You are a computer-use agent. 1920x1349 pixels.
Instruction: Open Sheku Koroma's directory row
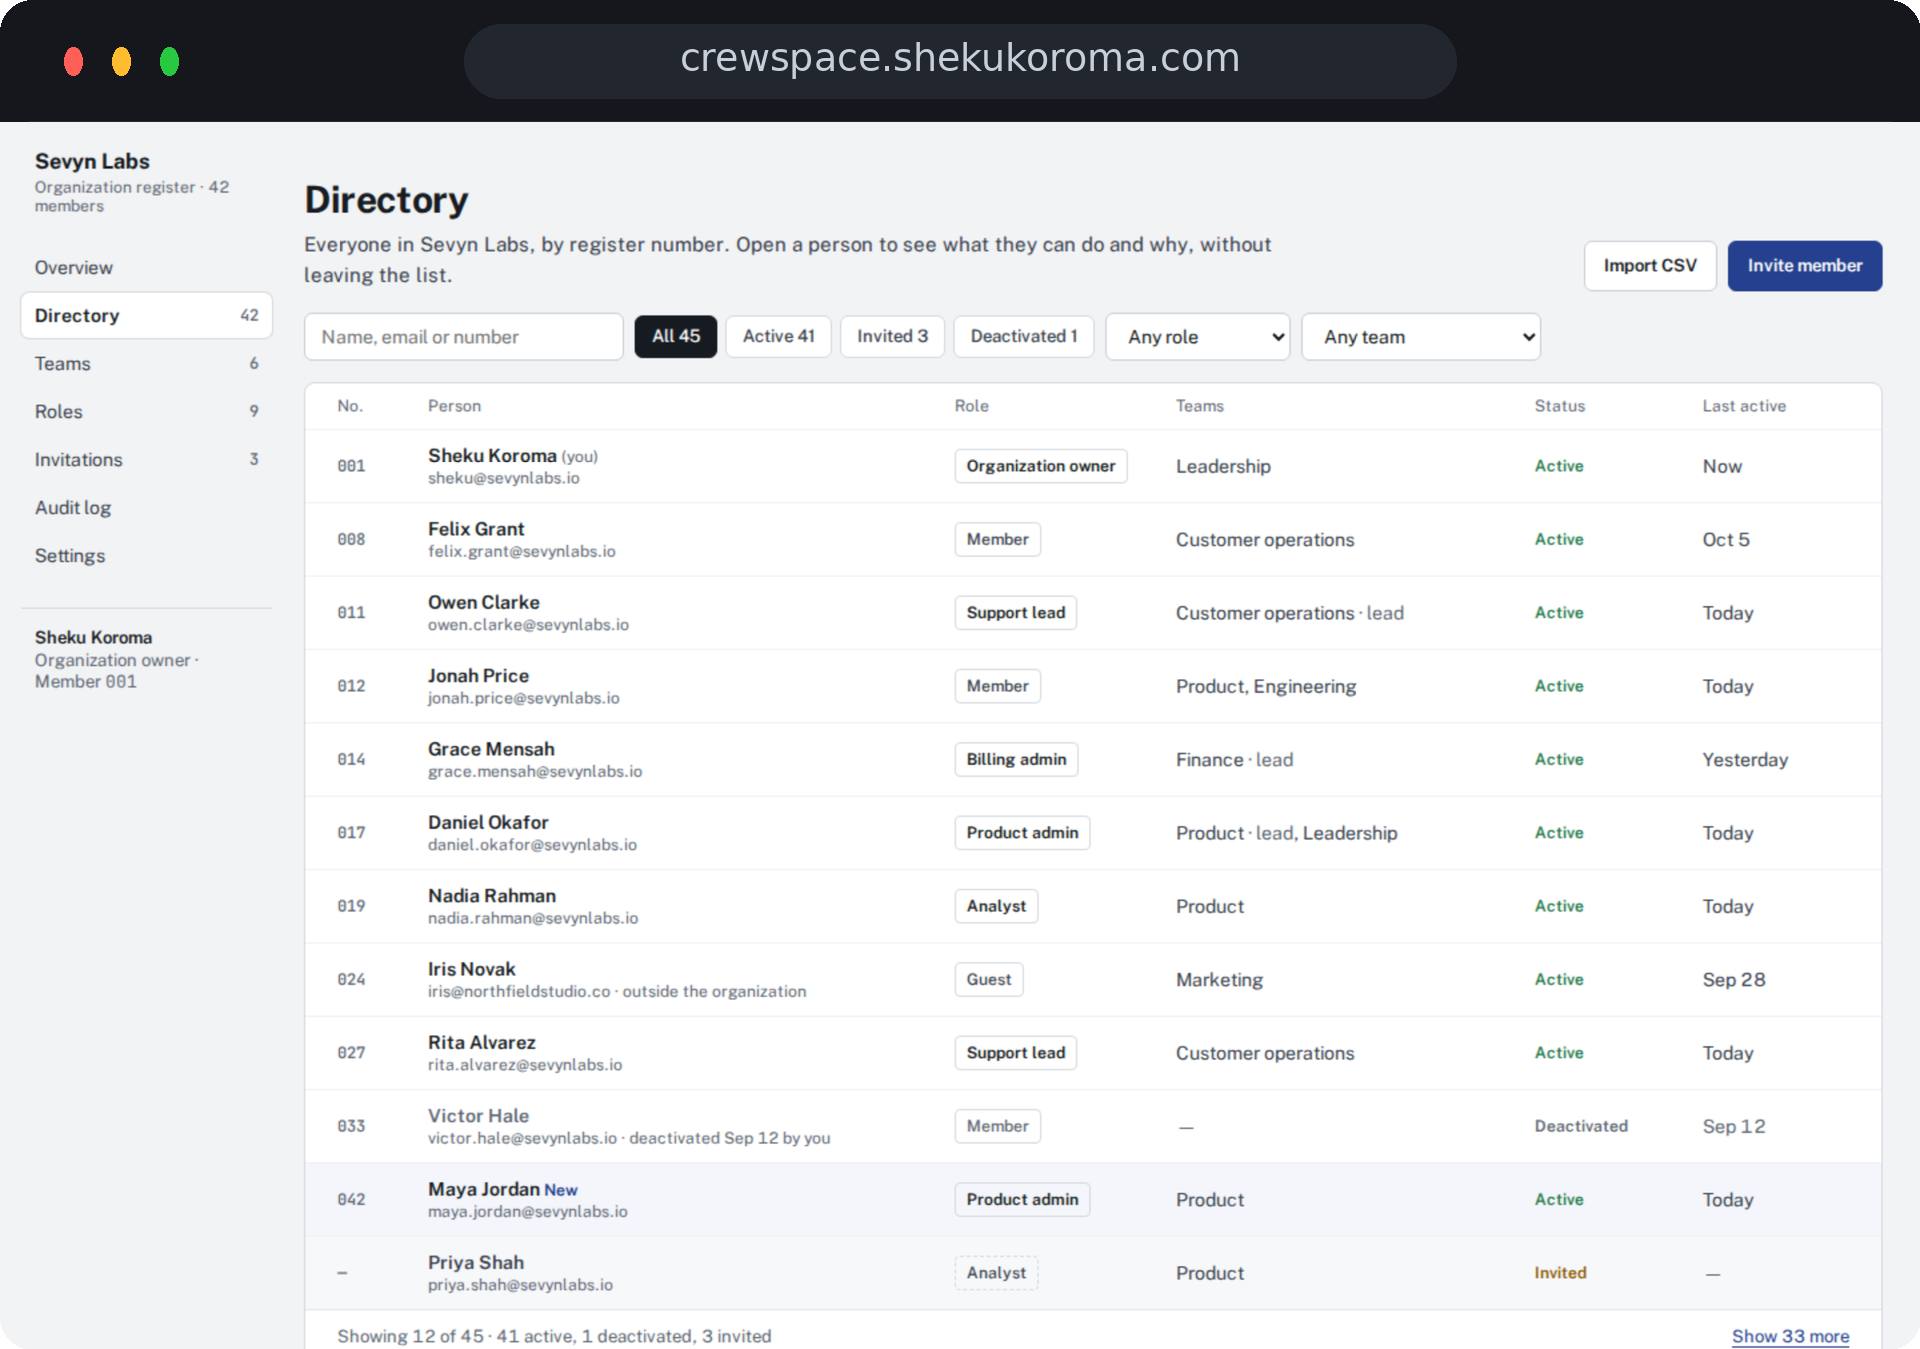coord(1093,466)
